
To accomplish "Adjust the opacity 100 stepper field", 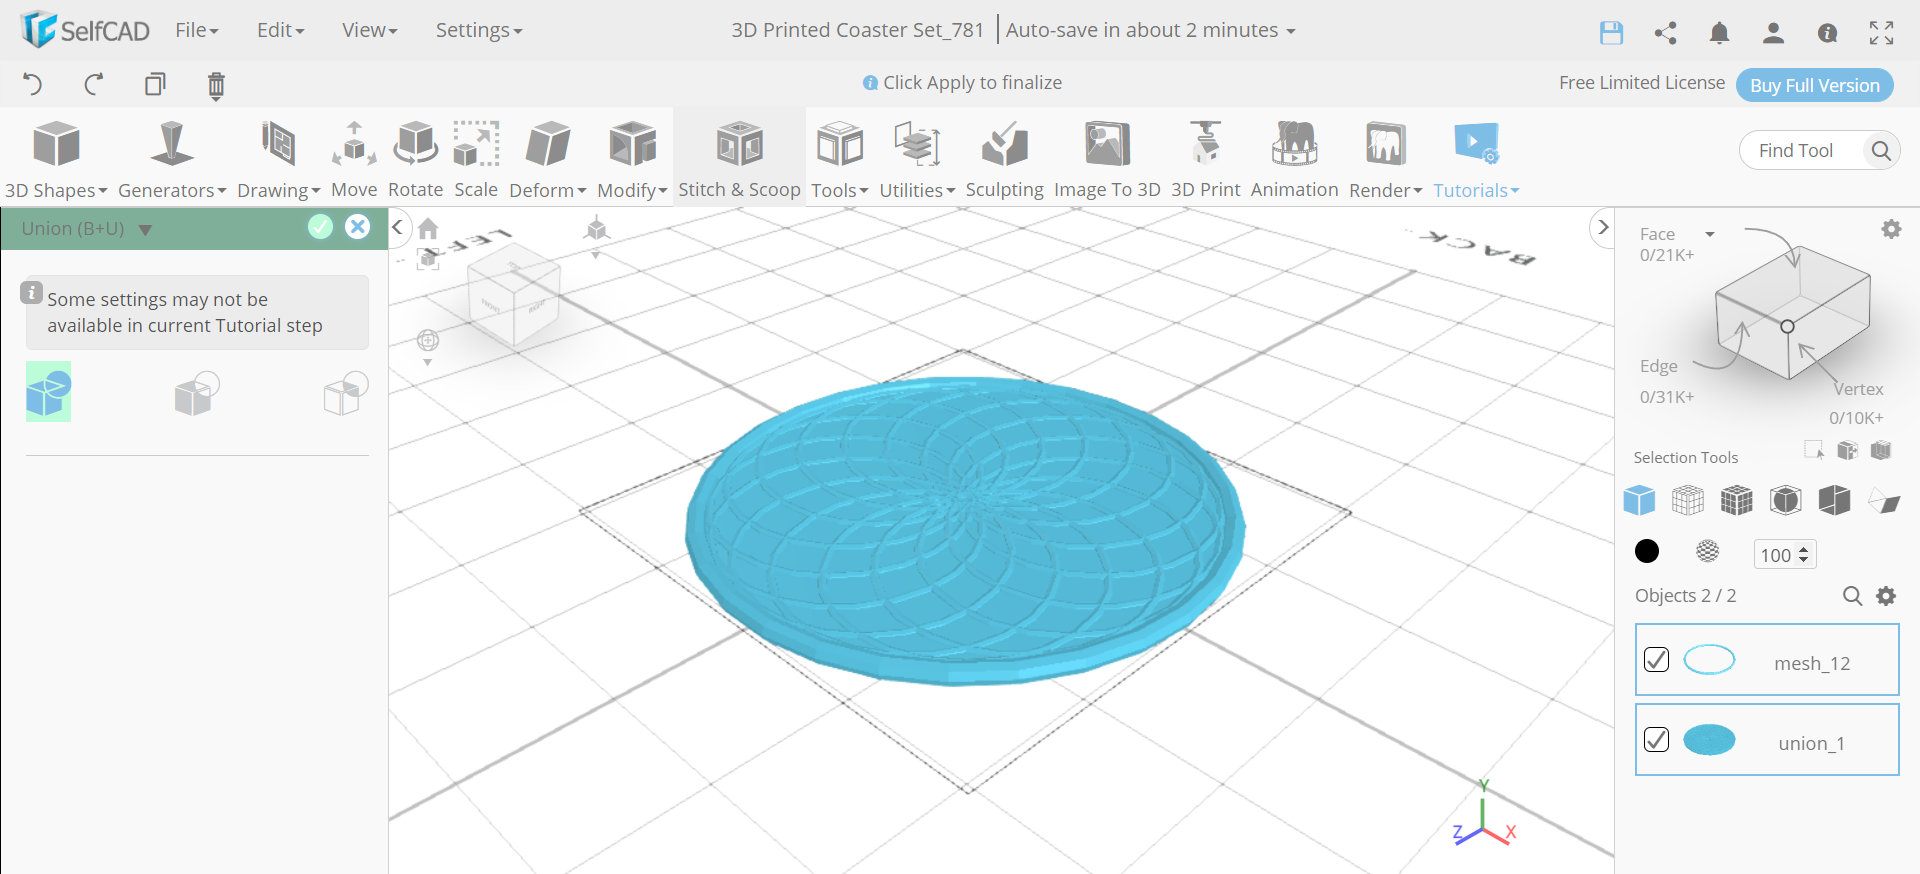I will pyautogui.click(x=1785, y=554).
